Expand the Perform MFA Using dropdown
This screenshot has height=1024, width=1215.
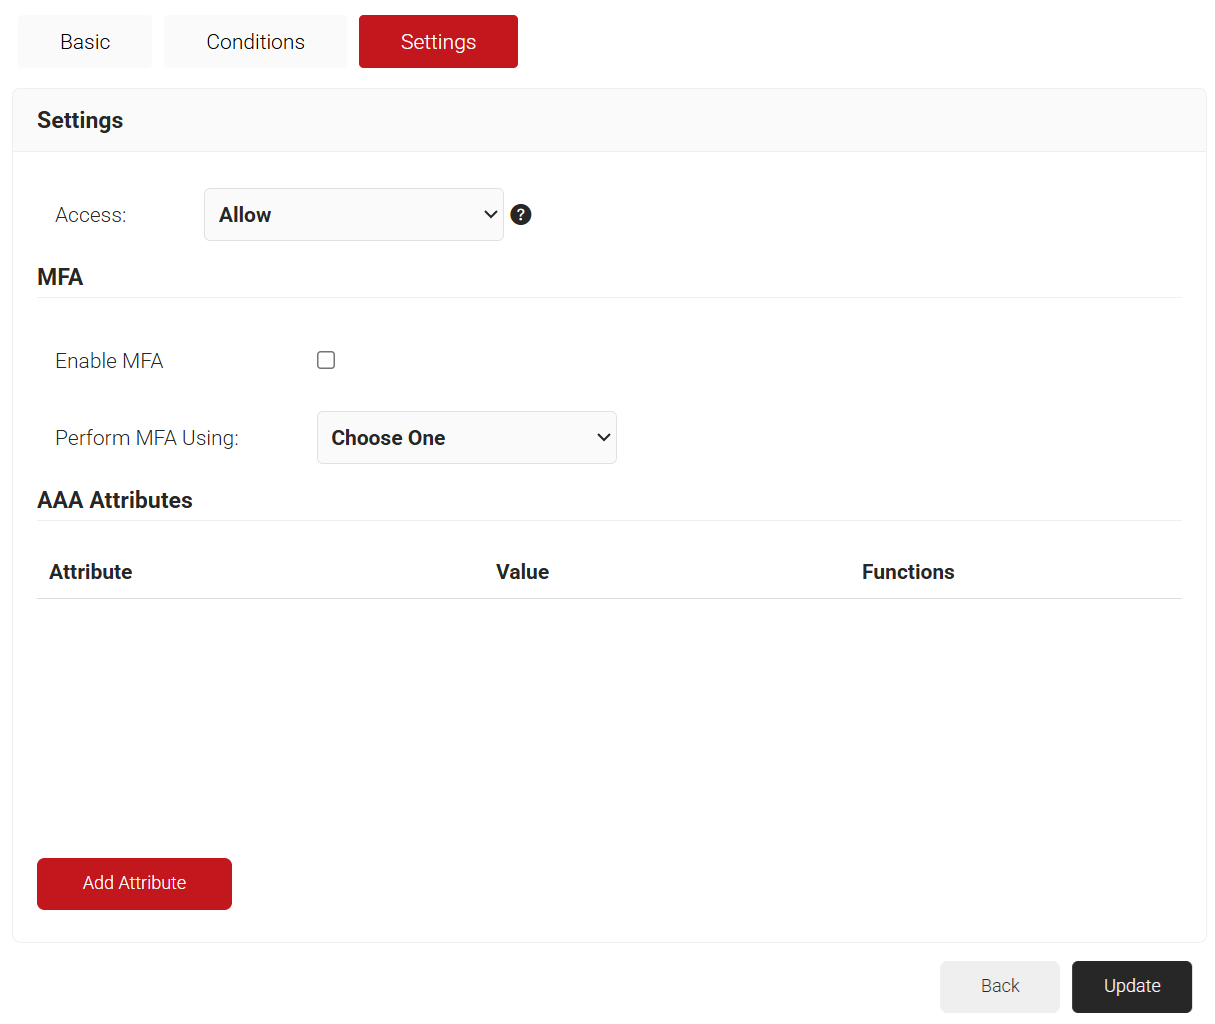(466, 438)
